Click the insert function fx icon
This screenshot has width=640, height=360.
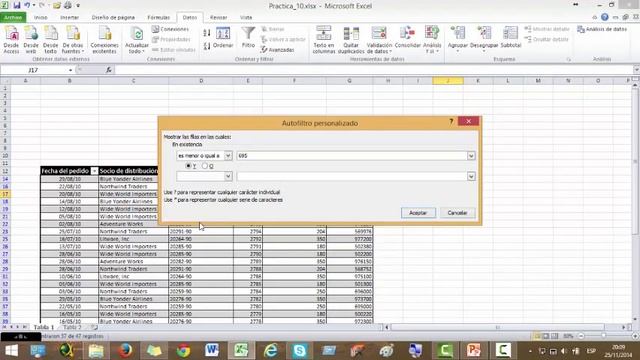(109, 70)
